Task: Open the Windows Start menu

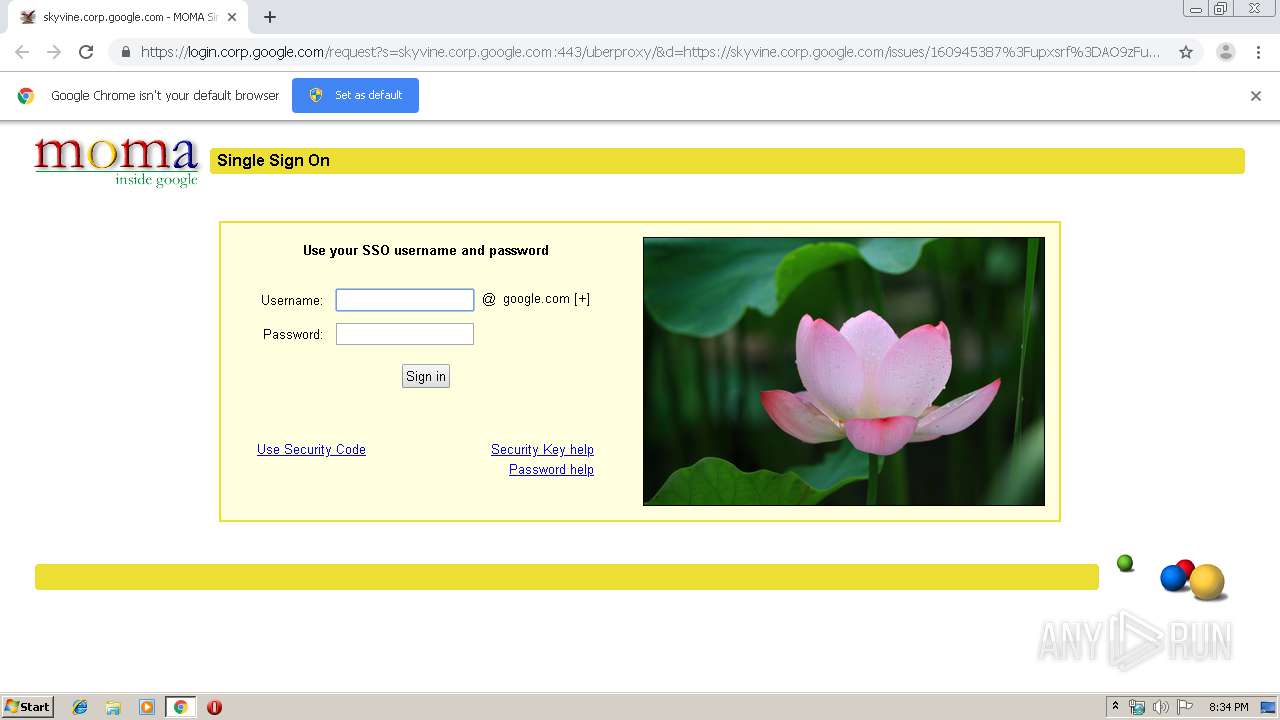Action: pyautogui.click(x=27, y=706)
